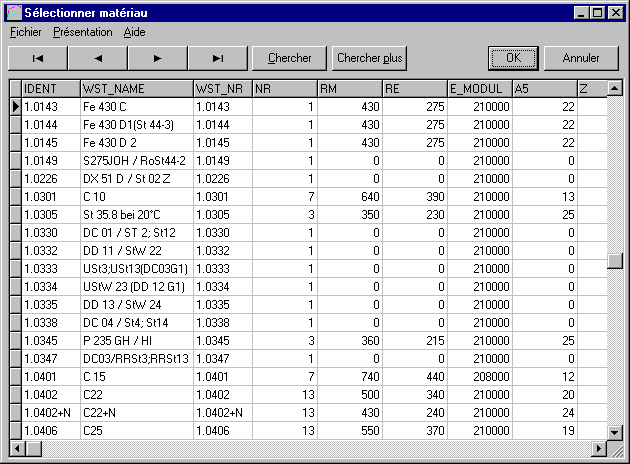Confirm selection with OK button
The image size is (630, 464).
(x=513, y=58)
